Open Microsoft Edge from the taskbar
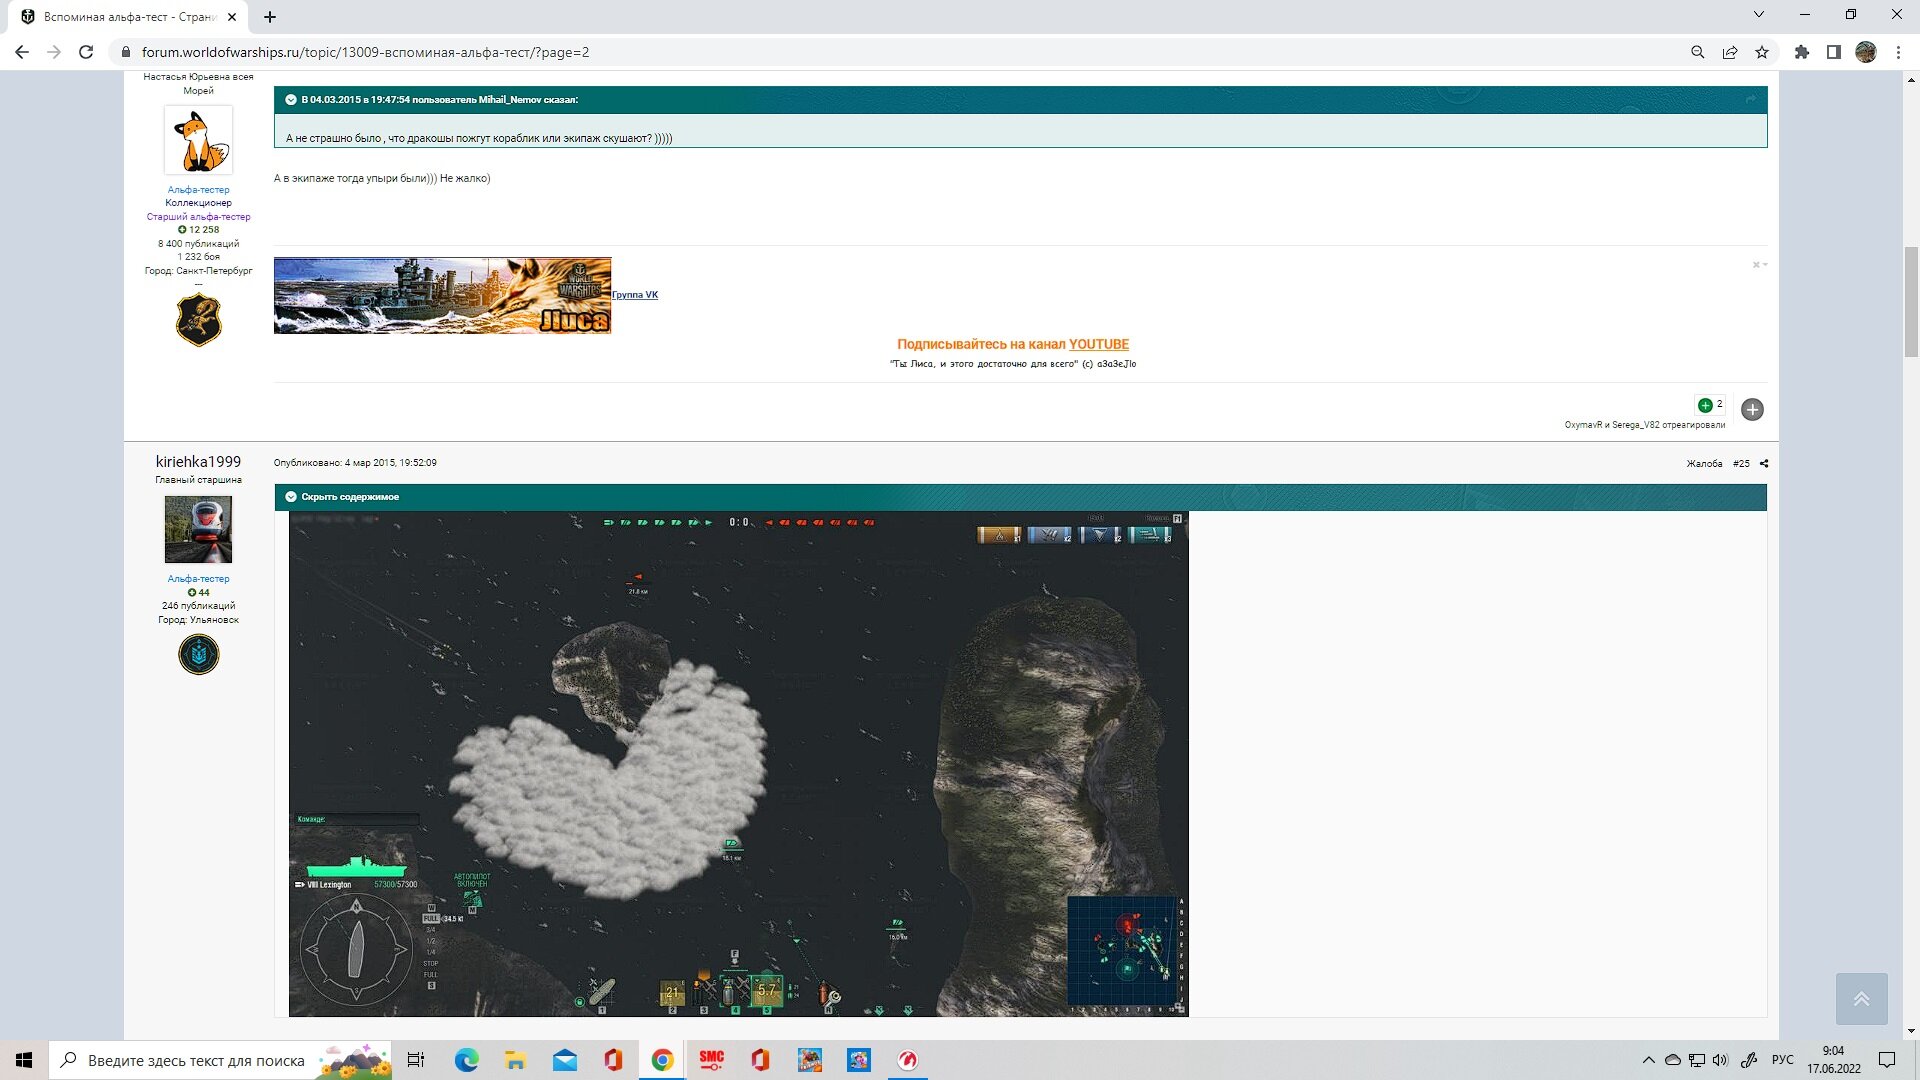 coord(466,1060)
